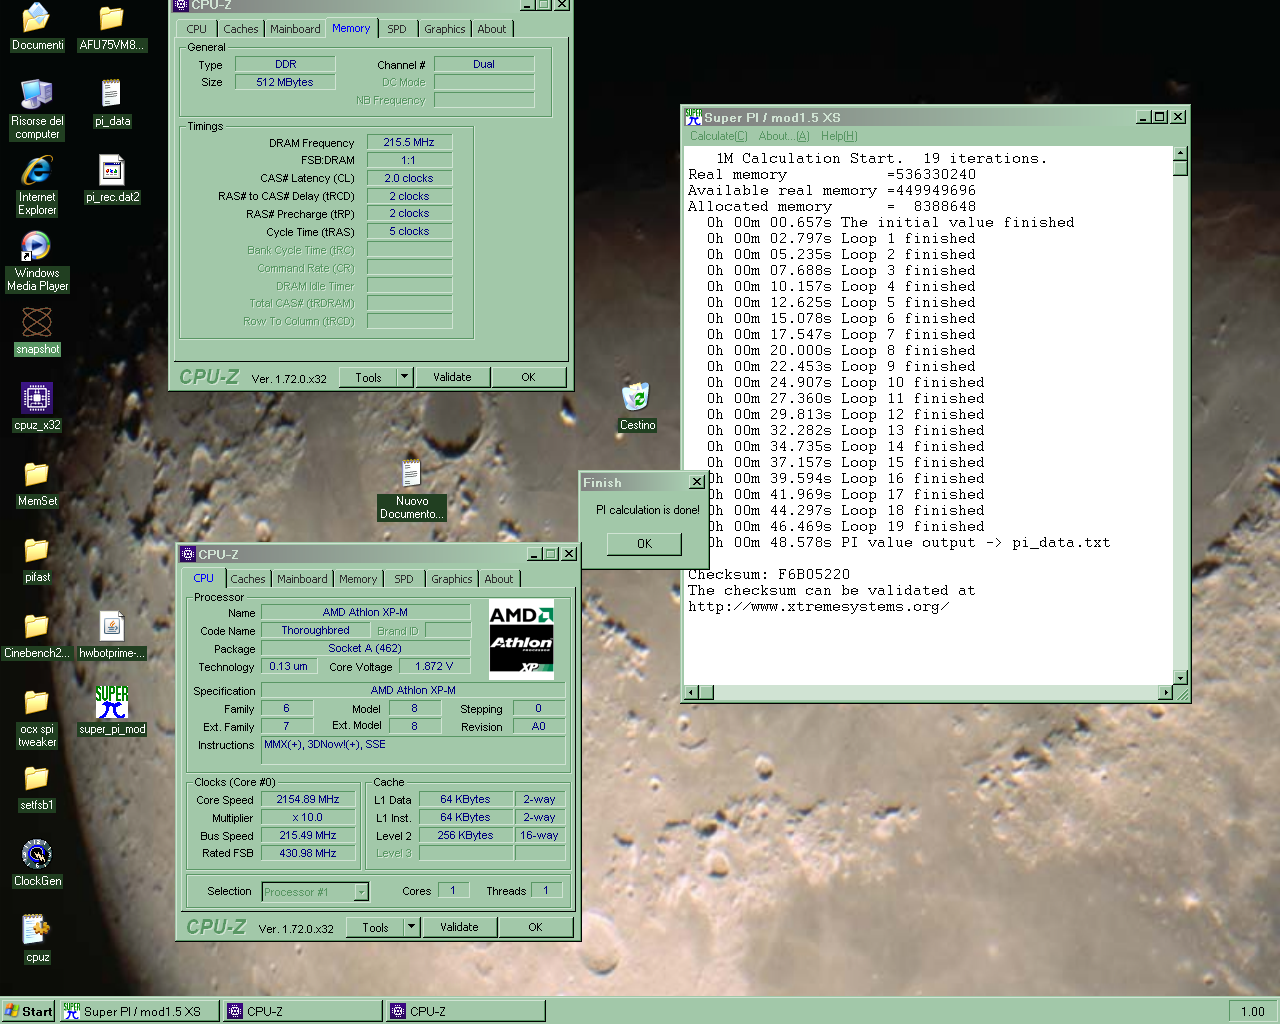Activate the second CPU-Z taskbar button
1280x1024 pixels.
[x=466, y=1011]
